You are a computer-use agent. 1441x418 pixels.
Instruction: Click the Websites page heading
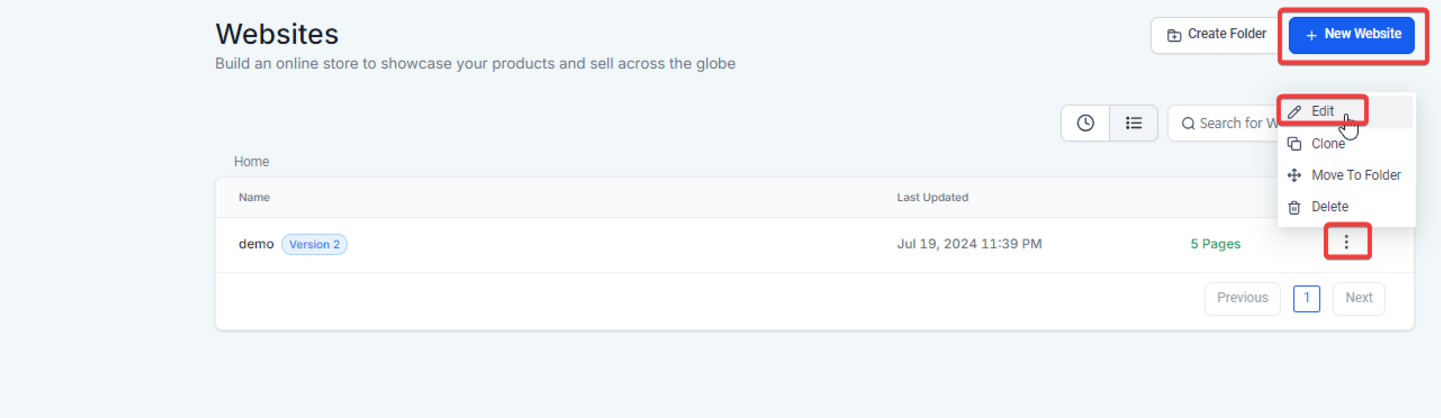point(277,35)
